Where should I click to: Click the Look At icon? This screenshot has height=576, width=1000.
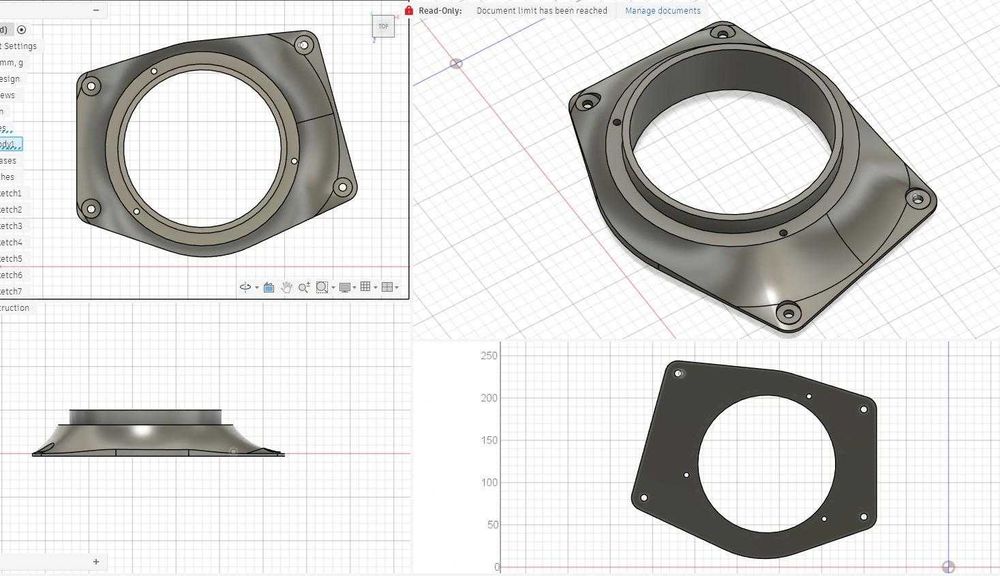coord(268,288)
